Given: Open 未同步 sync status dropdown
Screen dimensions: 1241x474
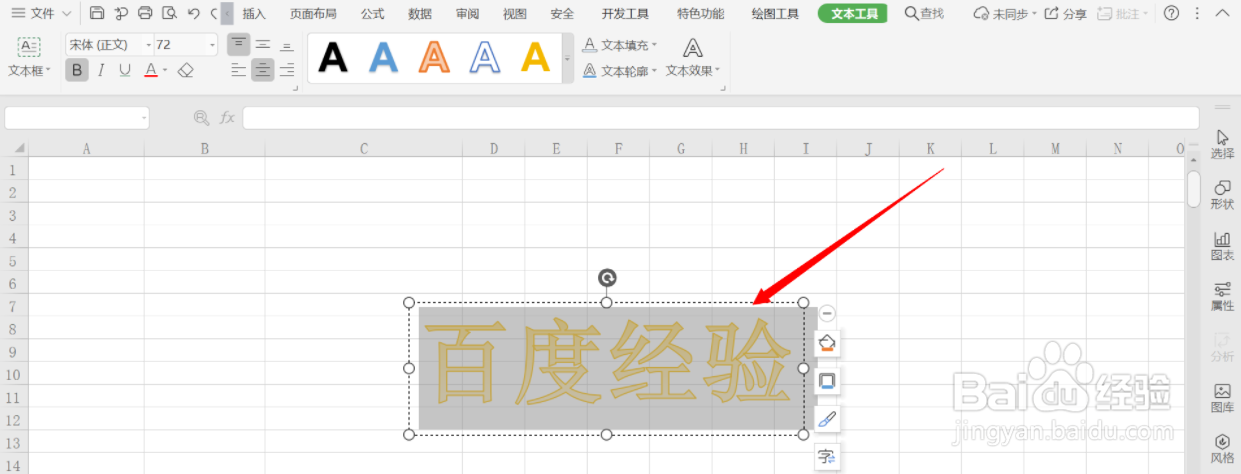Looking at the screenshot, I should click(1005, 14).
